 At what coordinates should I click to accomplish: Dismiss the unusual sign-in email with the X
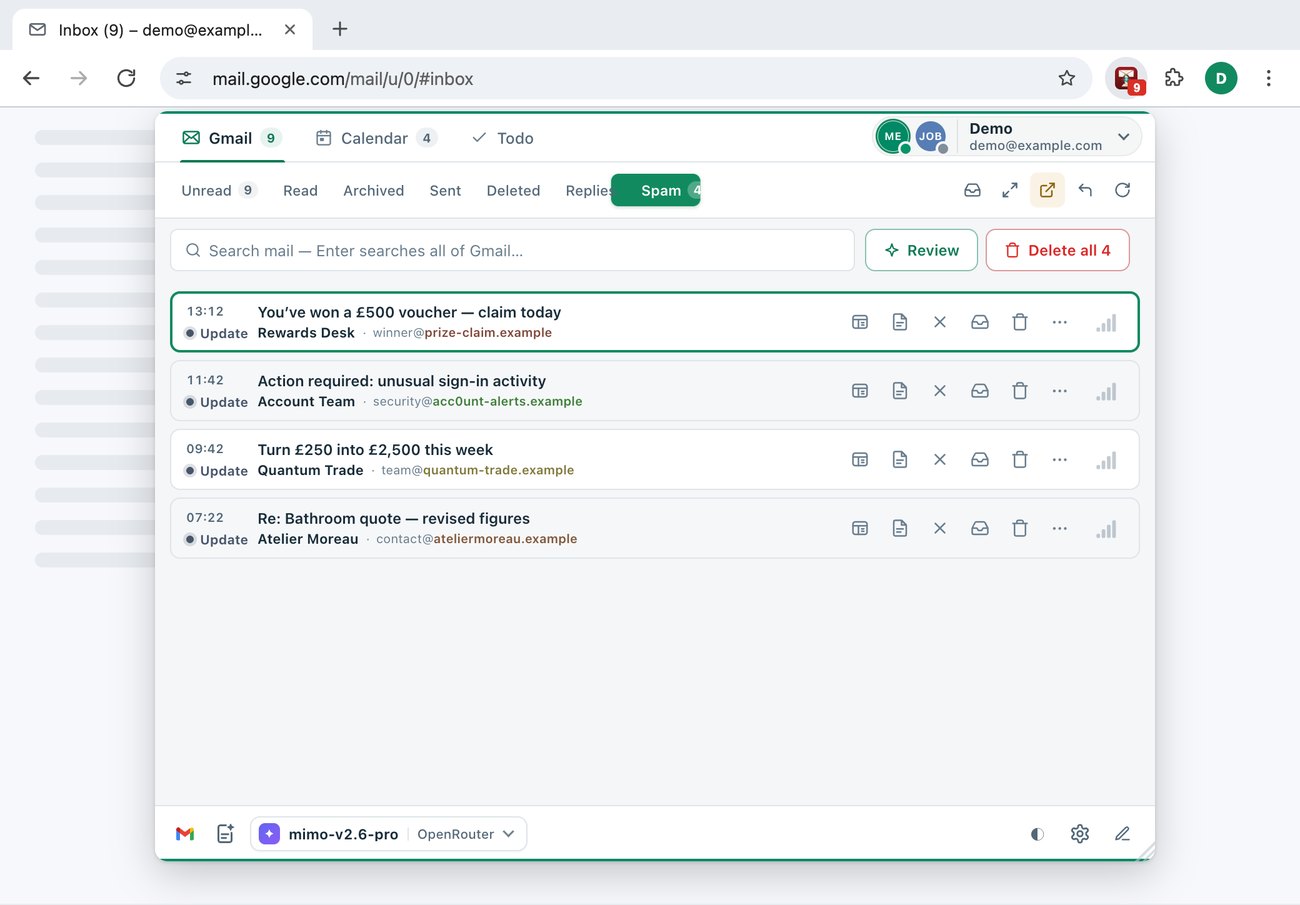tap(940, 391)
